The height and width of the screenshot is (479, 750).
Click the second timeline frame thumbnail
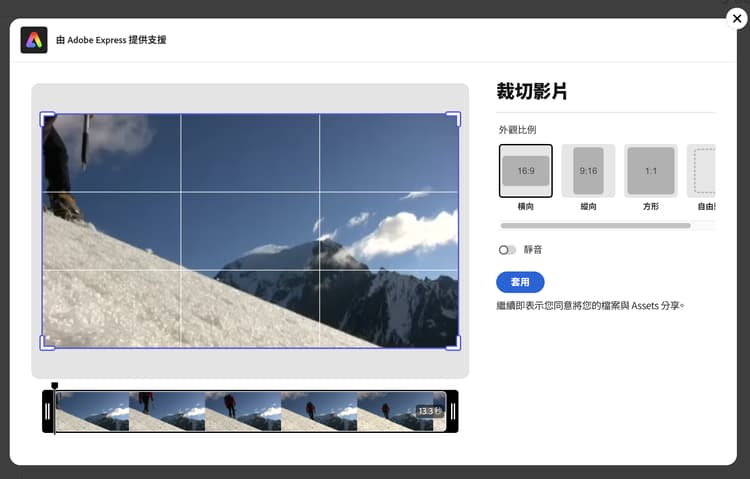point(167,412)
